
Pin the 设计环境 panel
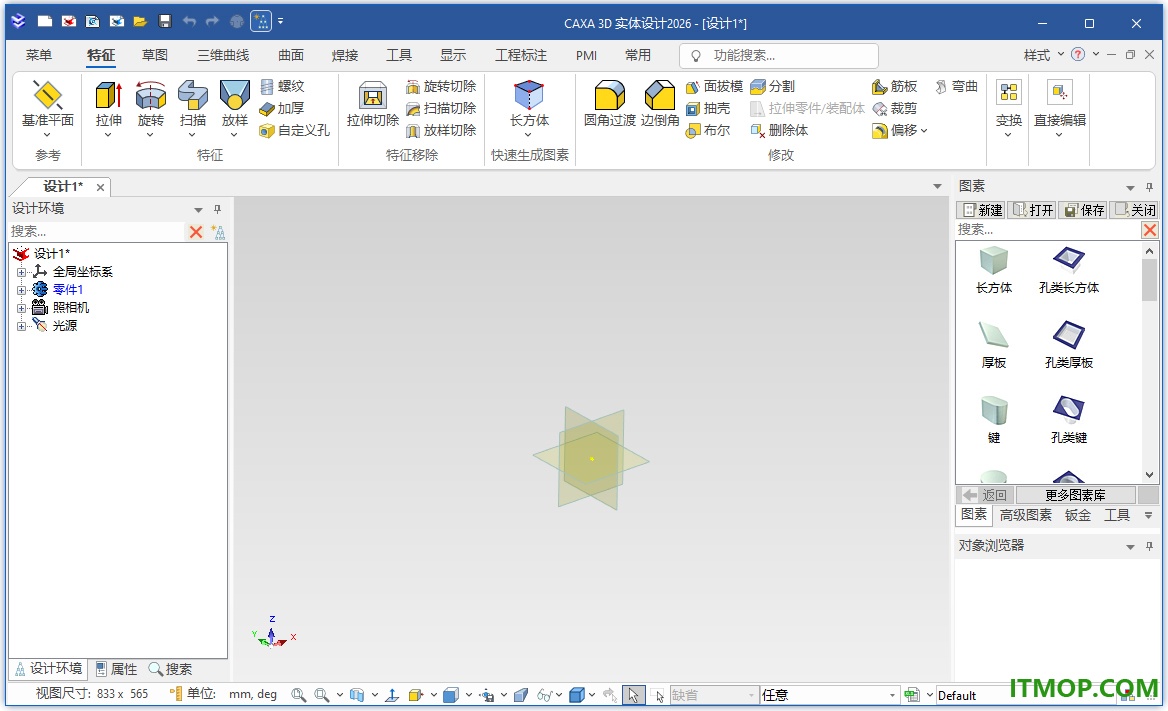[x=218, y=209]
